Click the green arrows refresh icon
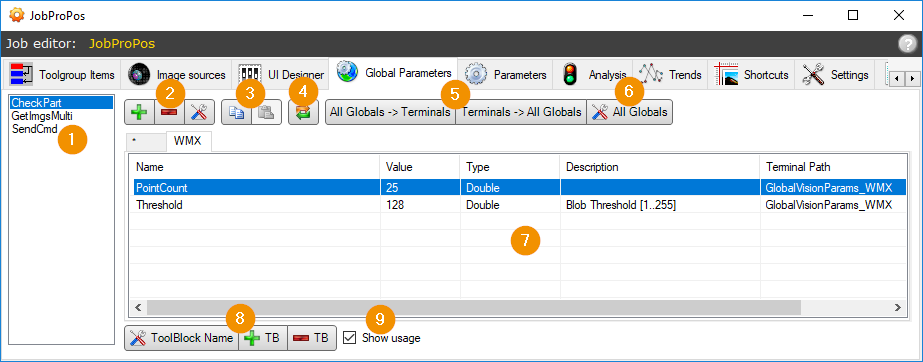The width and height of the screenshot is (923, 362). tap(304, 112)
